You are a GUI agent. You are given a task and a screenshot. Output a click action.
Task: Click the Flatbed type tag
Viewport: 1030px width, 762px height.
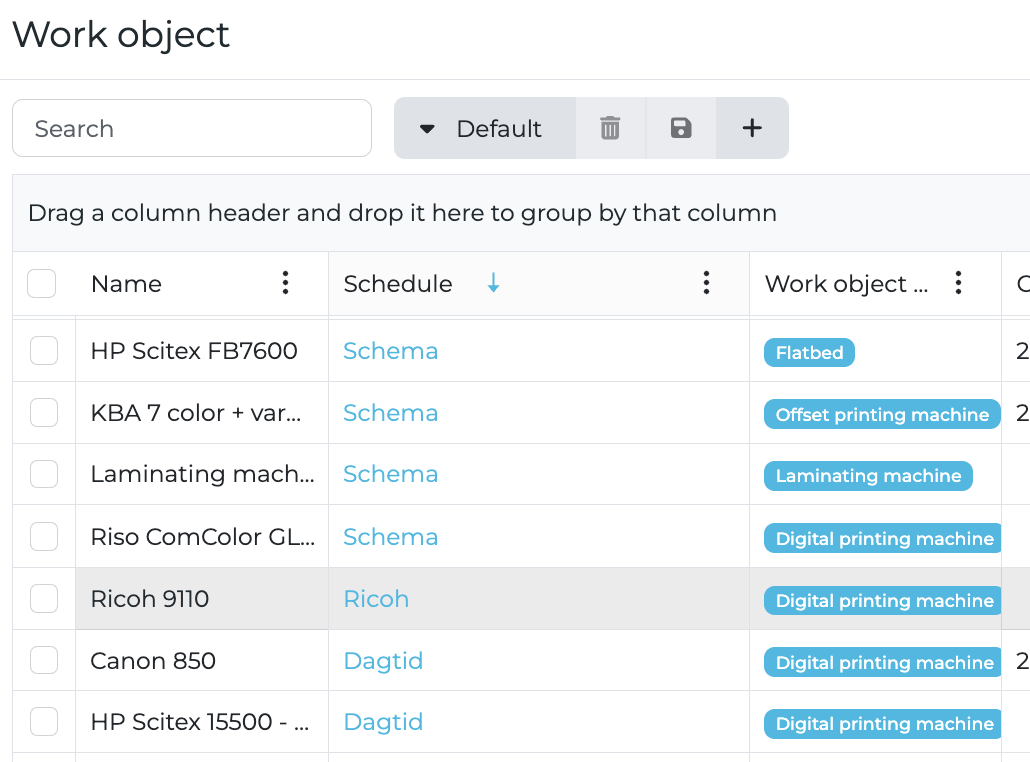(809, 352)
